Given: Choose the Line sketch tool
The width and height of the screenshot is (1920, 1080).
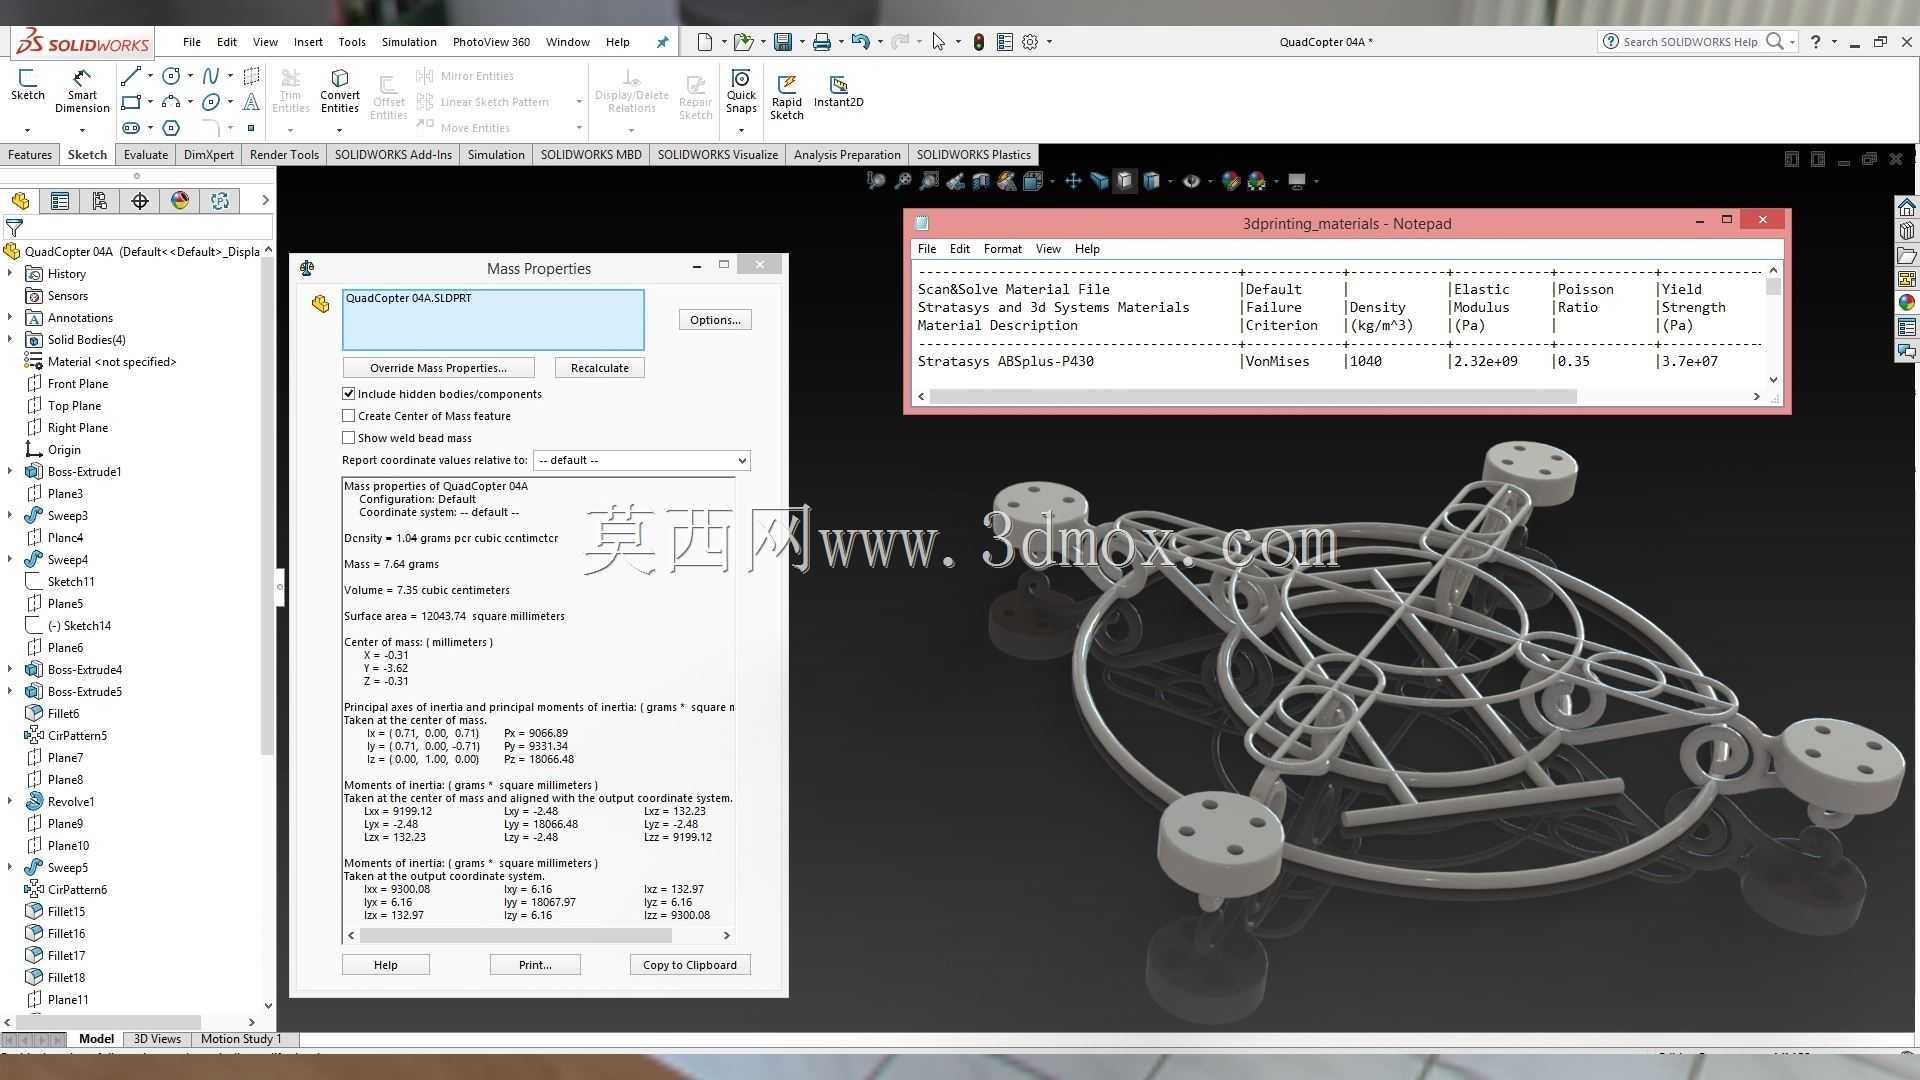Looking at the screenshot, I should pyautogui.click(x=131, y=76).
